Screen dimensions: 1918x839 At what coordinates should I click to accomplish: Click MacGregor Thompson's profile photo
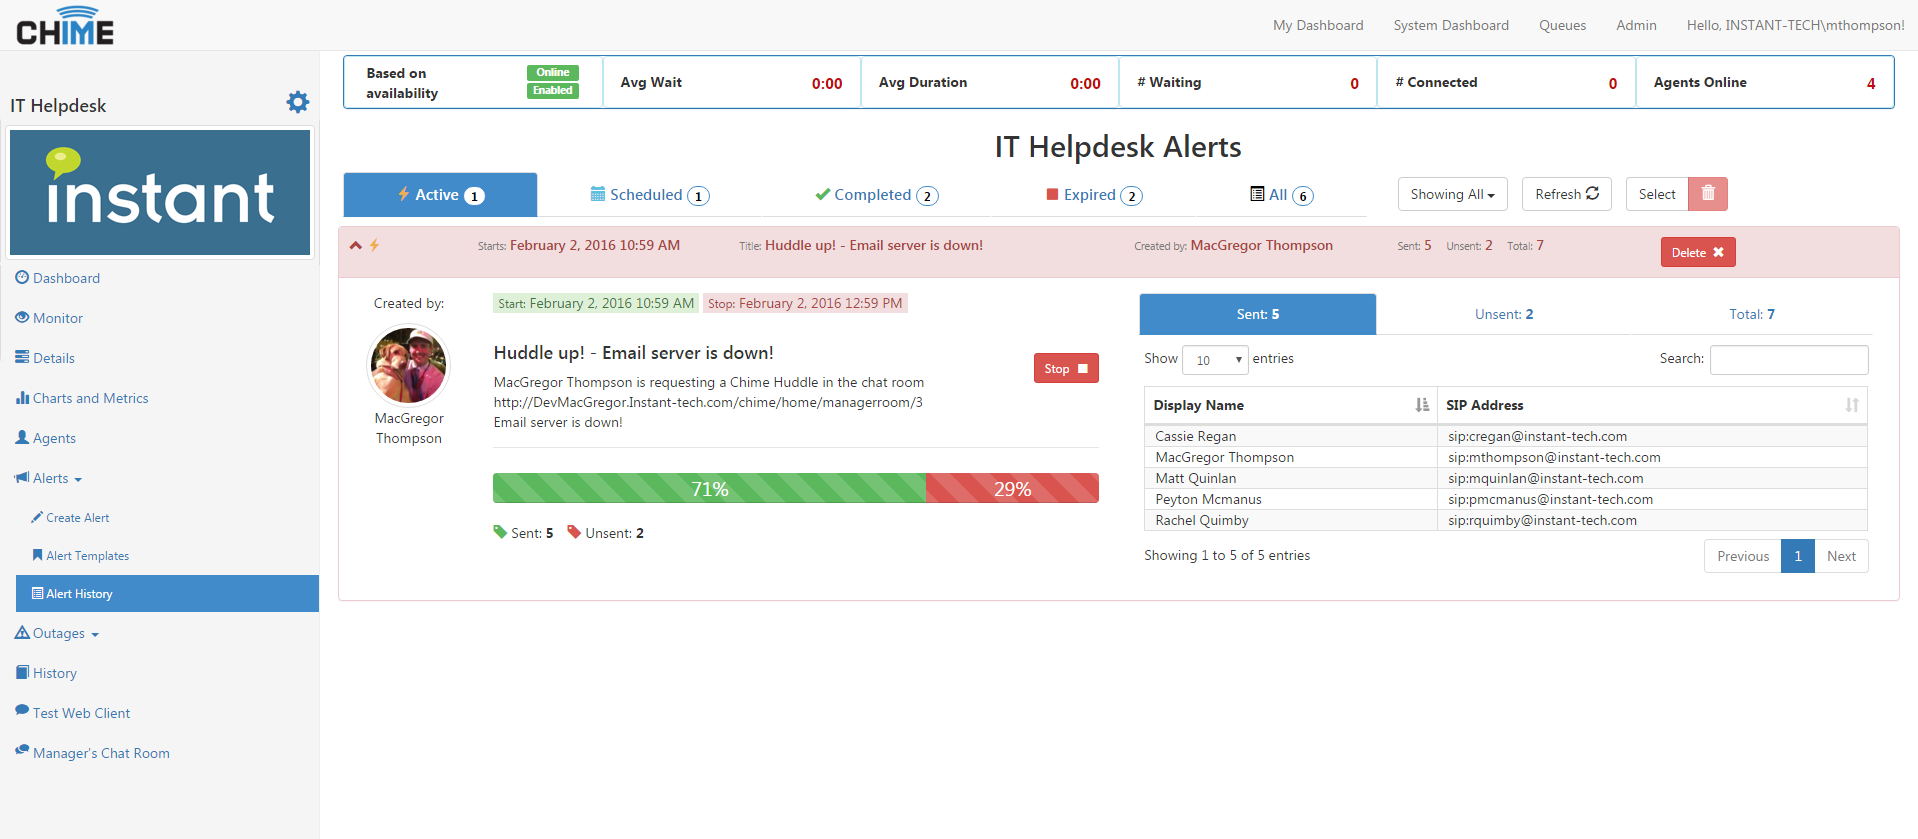coord(408,366)
